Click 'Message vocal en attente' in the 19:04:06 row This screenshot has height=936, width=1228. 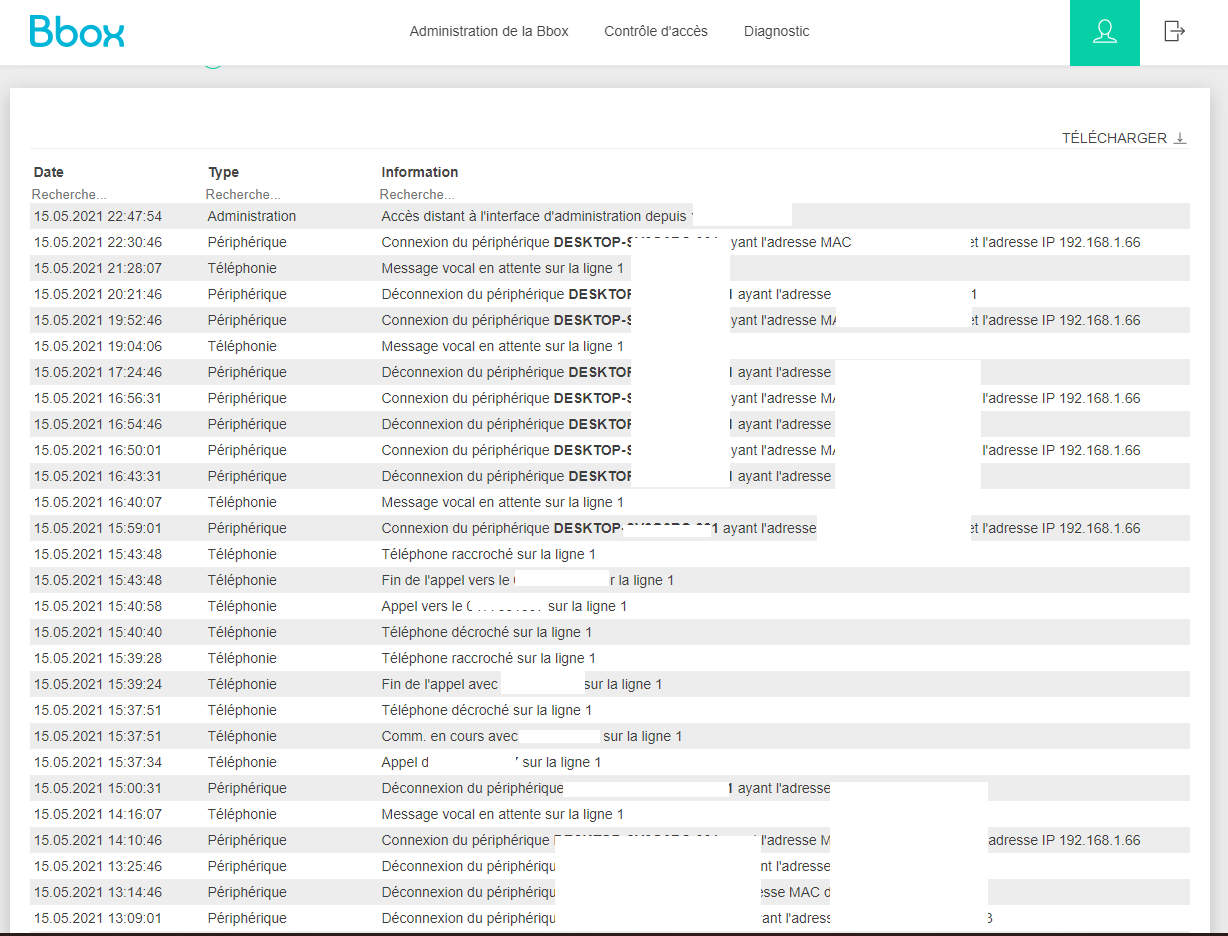tap(503, 346)
